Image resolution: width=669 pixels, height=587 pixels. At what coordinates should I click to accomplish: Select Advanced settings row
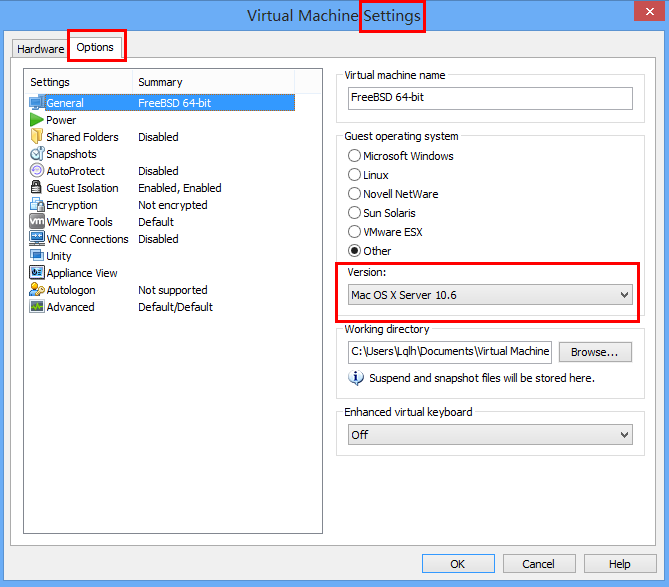[x=162, y=307]
